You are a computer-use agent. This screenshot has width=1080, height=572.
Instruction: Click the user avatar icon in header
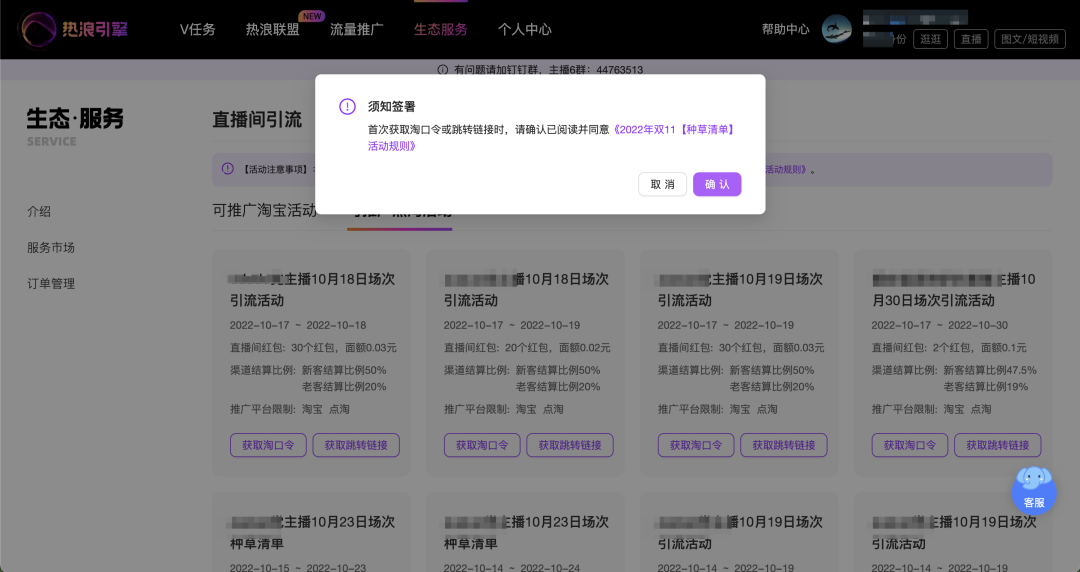click(837, 30)
